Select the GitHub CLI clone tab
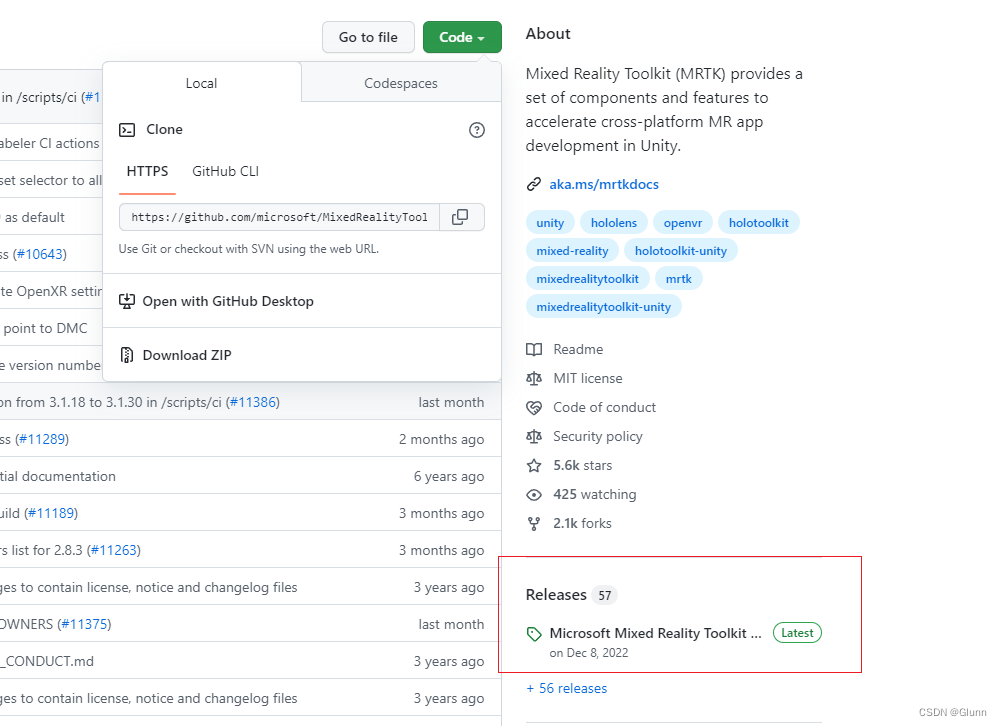 pos(226,171)
